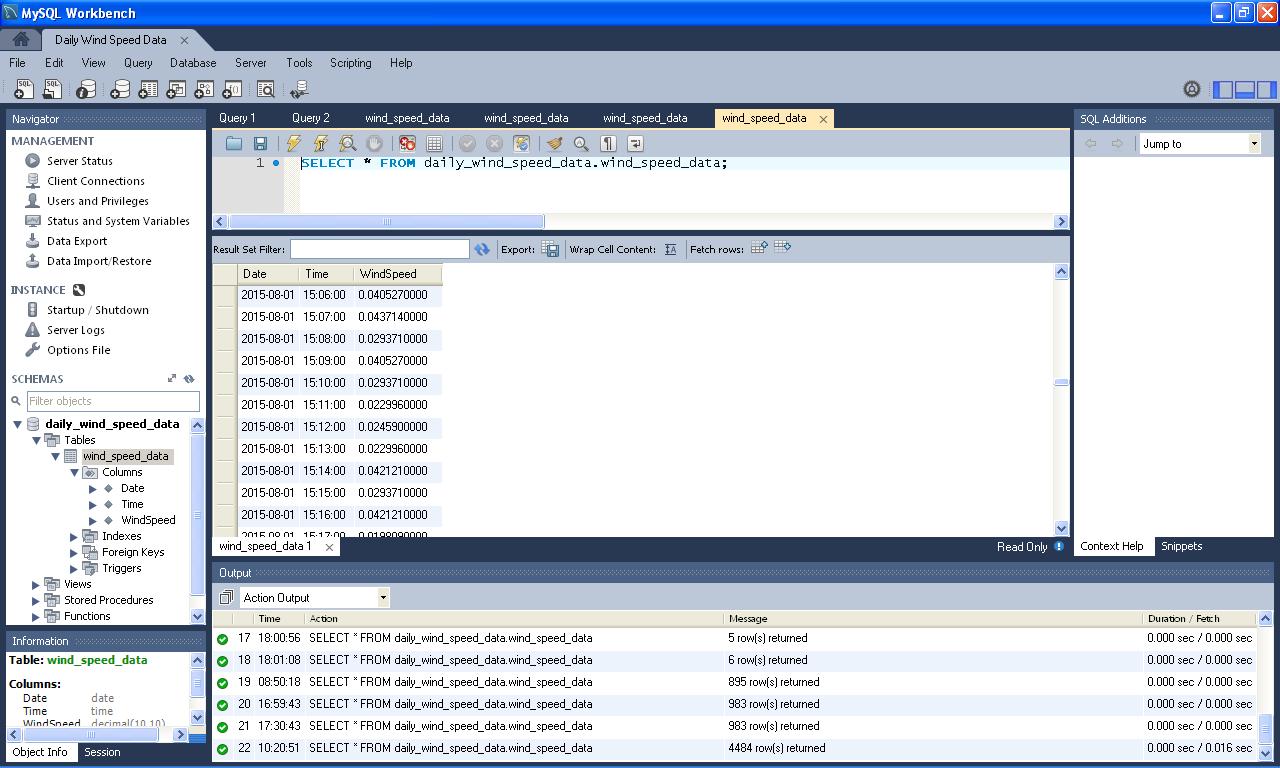The width and height of the screenshot is (1280, 768).
Task: Open Workbench preferences gear icon
Action: tap(1192, 89)
